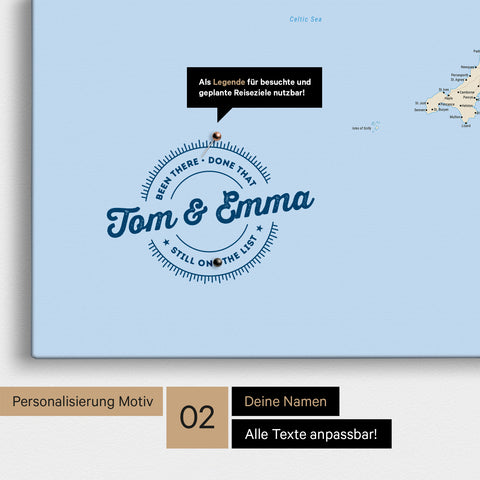Click the star right of THE LIST
The height and width of the screenshot is (480, 480).
click(259, 228)
